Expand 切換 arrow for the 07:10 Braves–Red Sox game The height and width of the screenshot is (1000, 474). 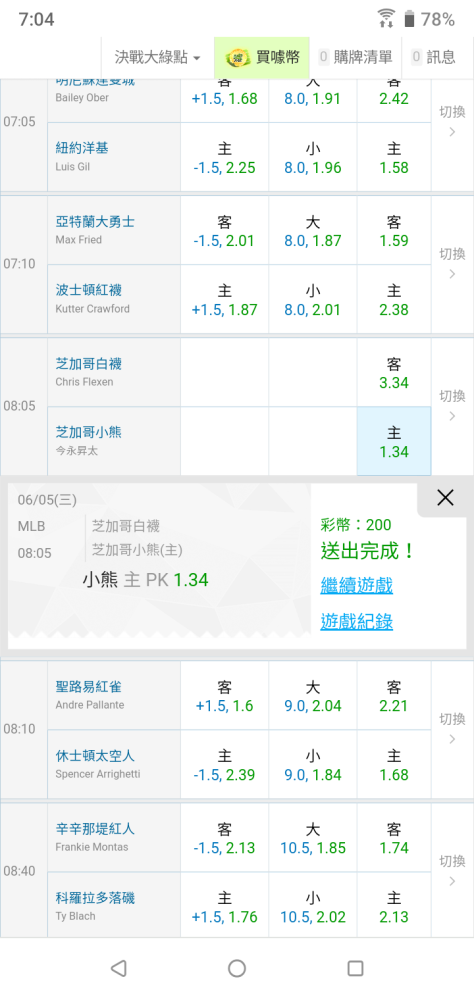click(452, 263)
